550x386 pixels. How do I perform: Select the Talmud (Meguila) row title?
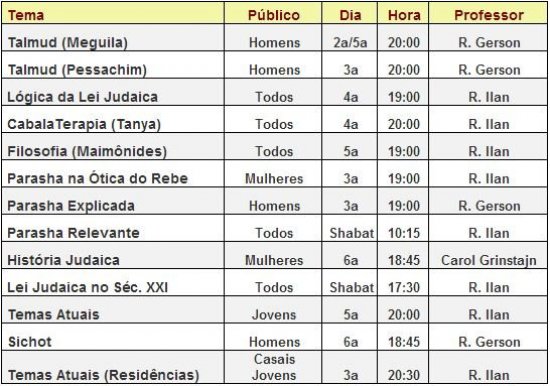[x=67, y=43]
